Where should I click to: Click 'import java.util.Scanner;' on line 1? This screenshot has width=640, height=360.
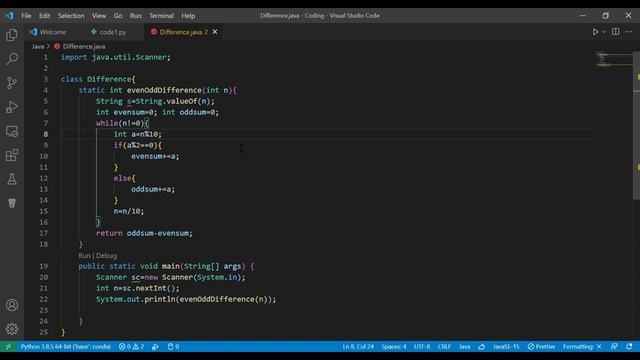[116, 57]
